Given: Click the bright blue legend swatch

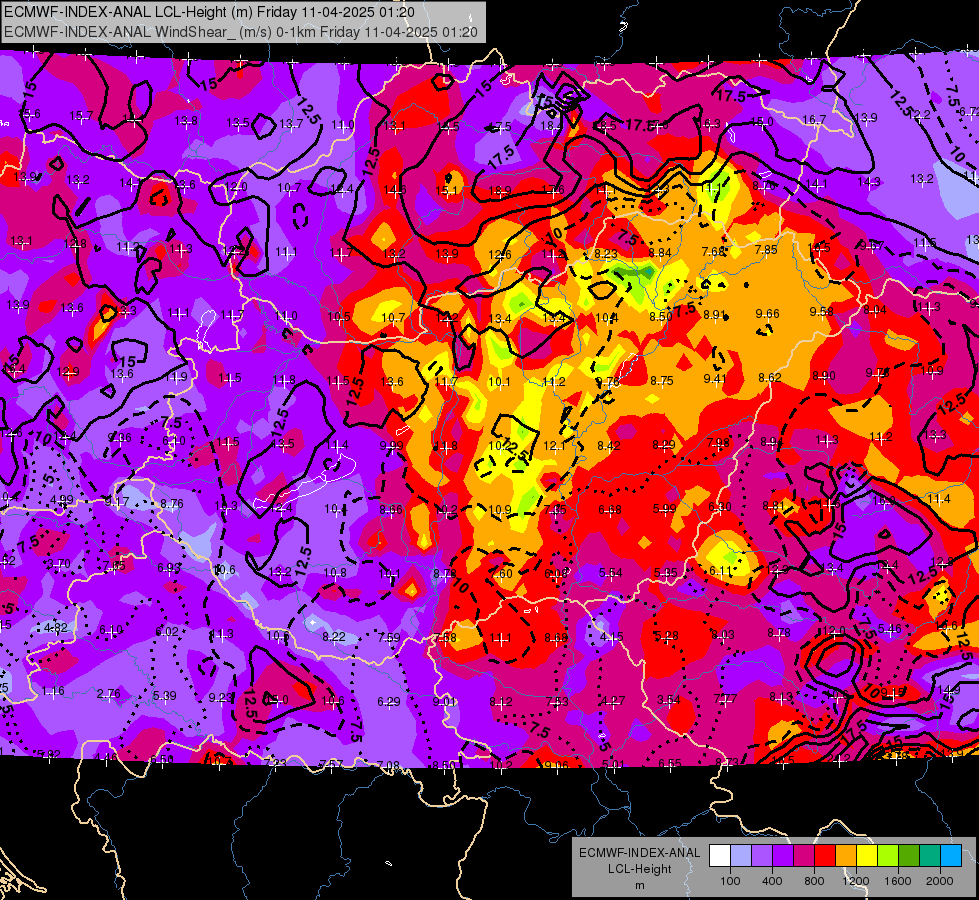Looking at the screenshot, I should tap(951, 855).
